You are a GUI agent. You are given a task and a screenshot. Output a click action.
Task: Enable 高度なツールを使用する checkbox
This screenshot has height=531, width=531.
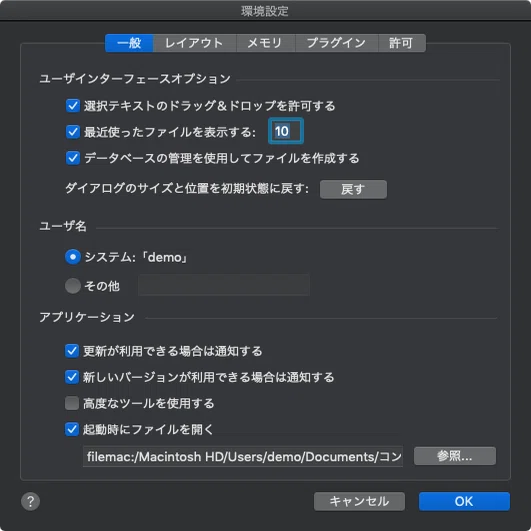pyautogui.click(x=72, y=403)
